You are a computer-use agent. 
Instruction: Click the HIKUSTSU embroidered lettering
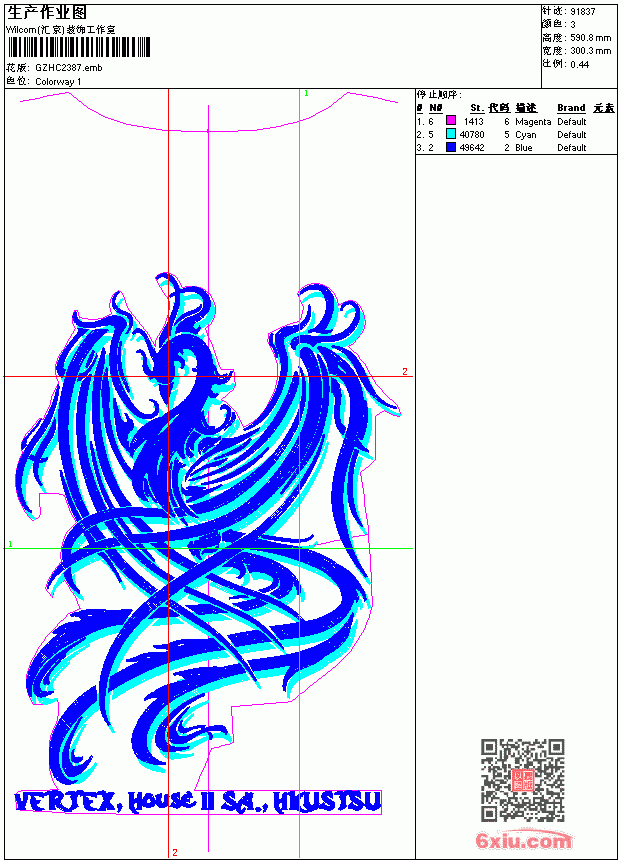tap(326, 801)
